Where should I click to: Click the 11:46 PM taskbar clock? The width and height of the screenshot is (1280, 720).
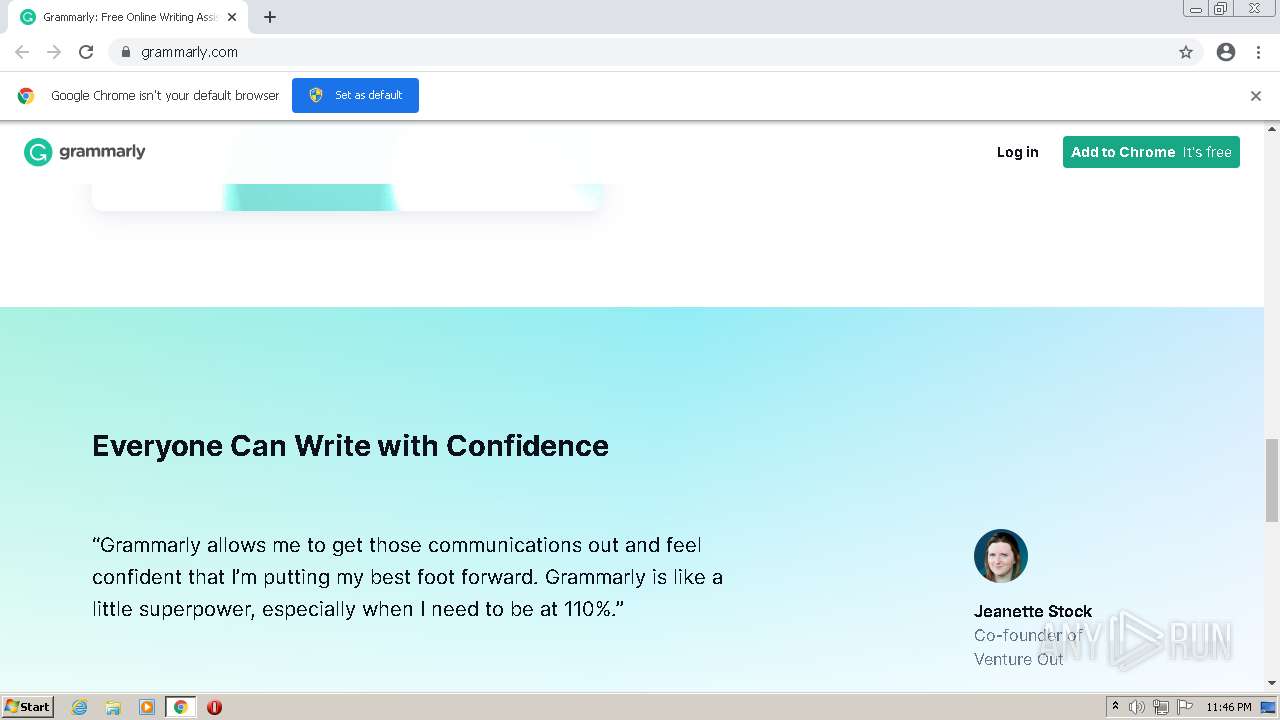(x=1229, y=707)
